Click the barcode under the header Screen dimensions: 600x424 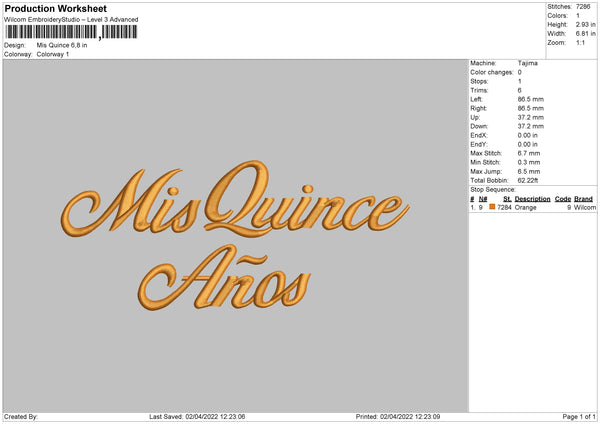coord(70,32)
